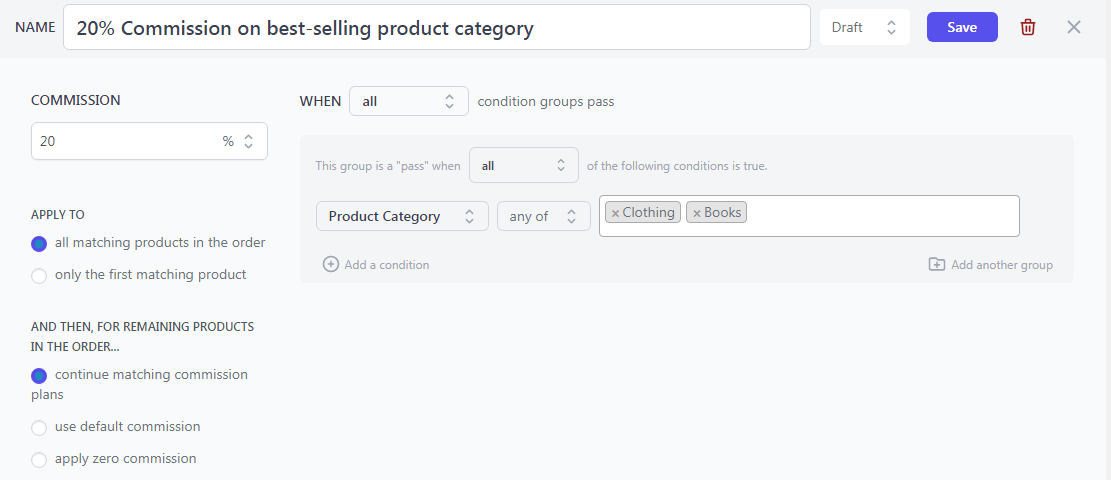The height and width of the screenshot is (480, 1111).
Task: Open the WHEN all condition groups dropdown
Action: coord(409,101)
